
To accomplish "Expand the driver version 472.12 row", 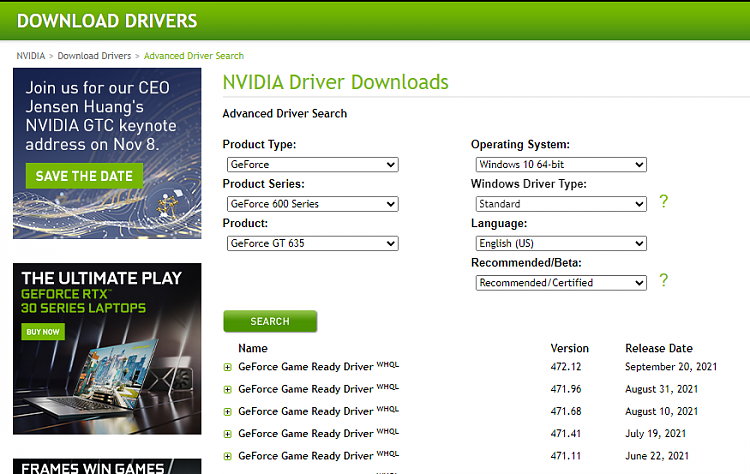I will click(228, 367).
